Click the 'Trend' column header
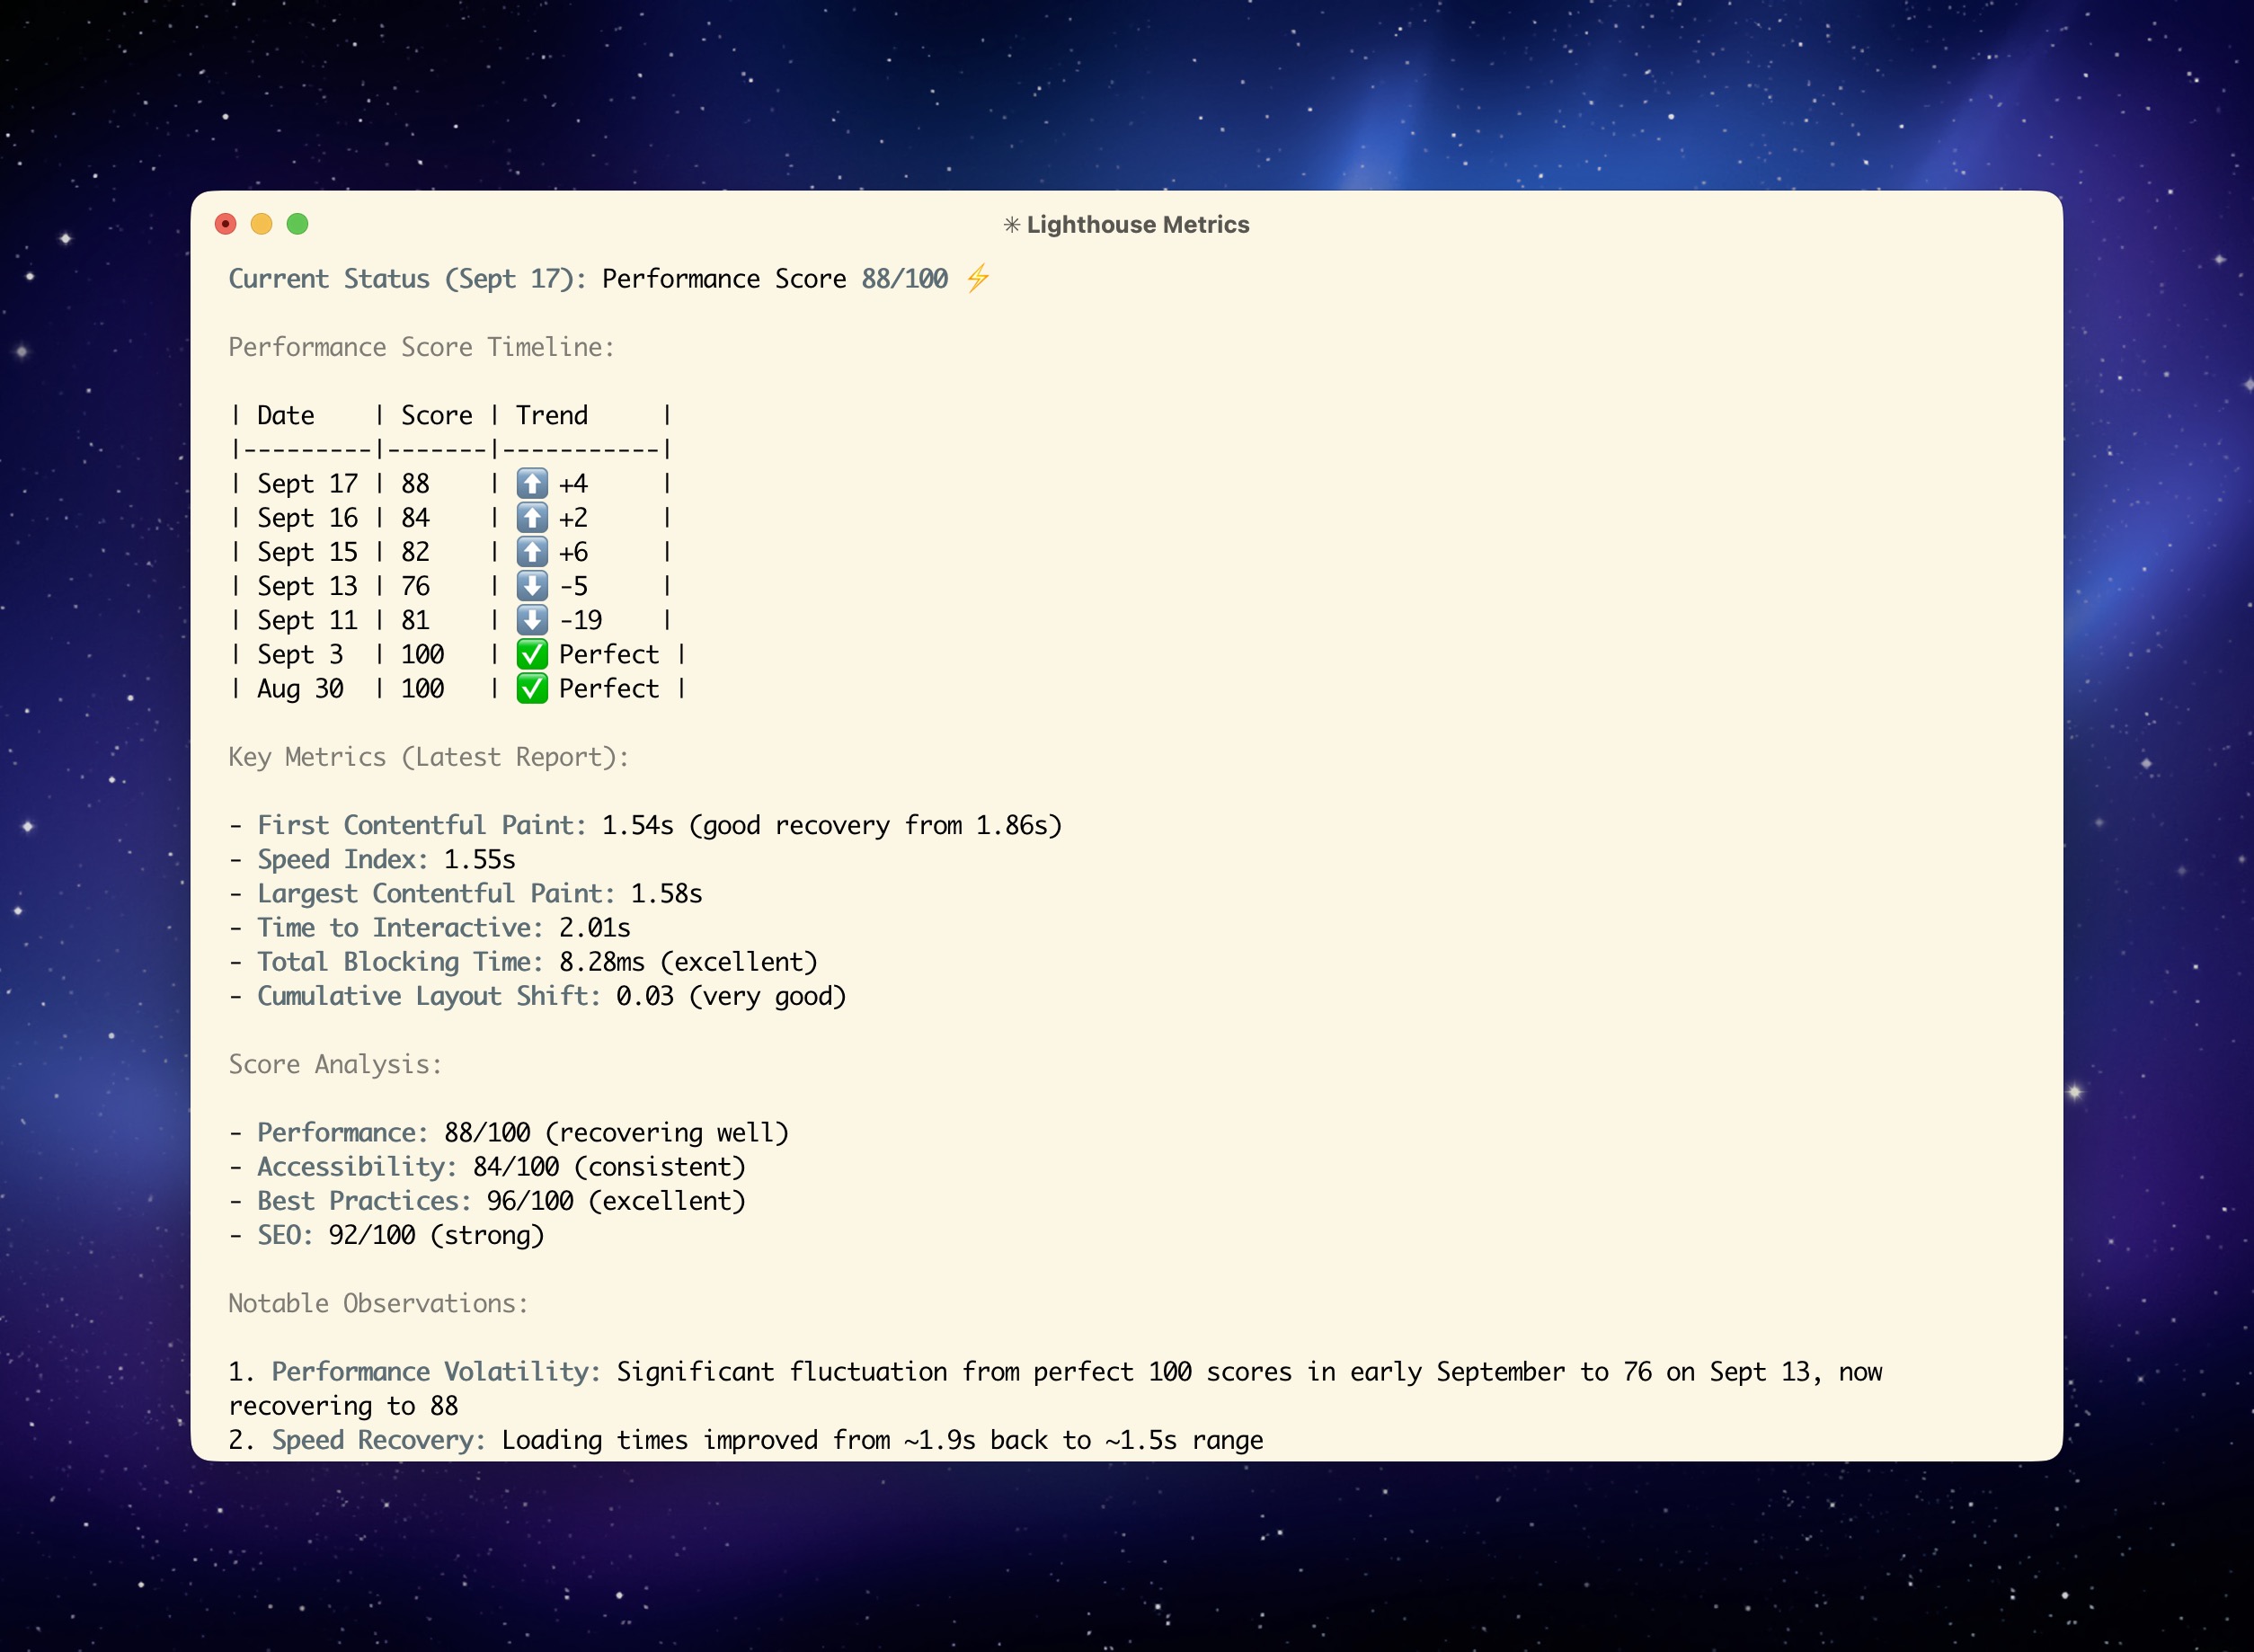 coord(552,415)
